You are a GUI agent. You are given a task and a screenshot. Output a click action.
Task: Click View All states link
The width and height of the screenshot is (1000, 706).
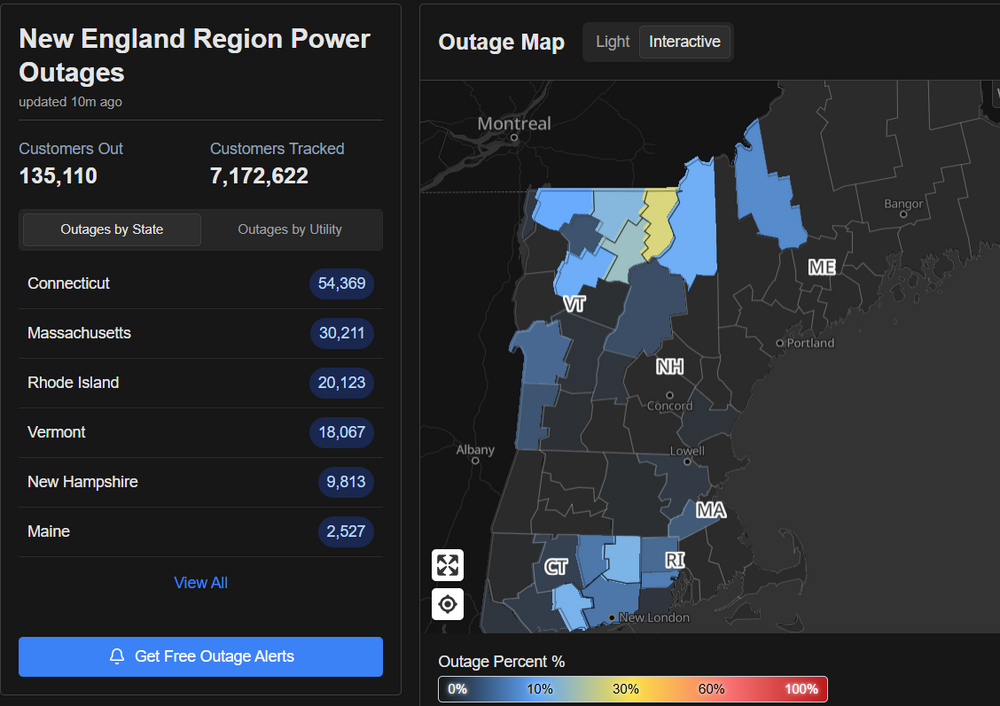click(200, 583)
